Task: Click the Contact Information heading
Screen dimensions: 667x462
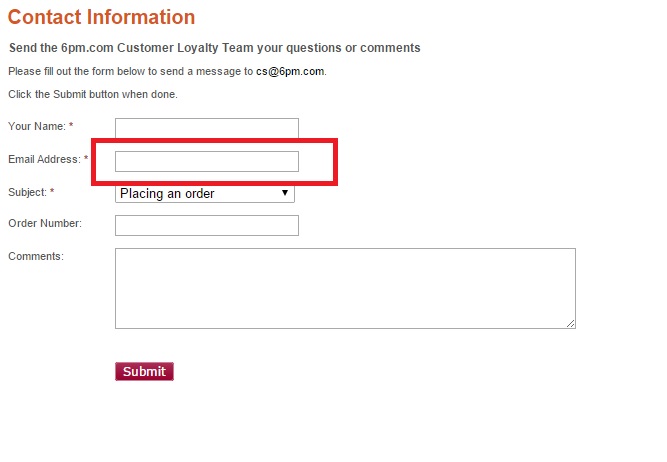Action: tap(101, 17)
